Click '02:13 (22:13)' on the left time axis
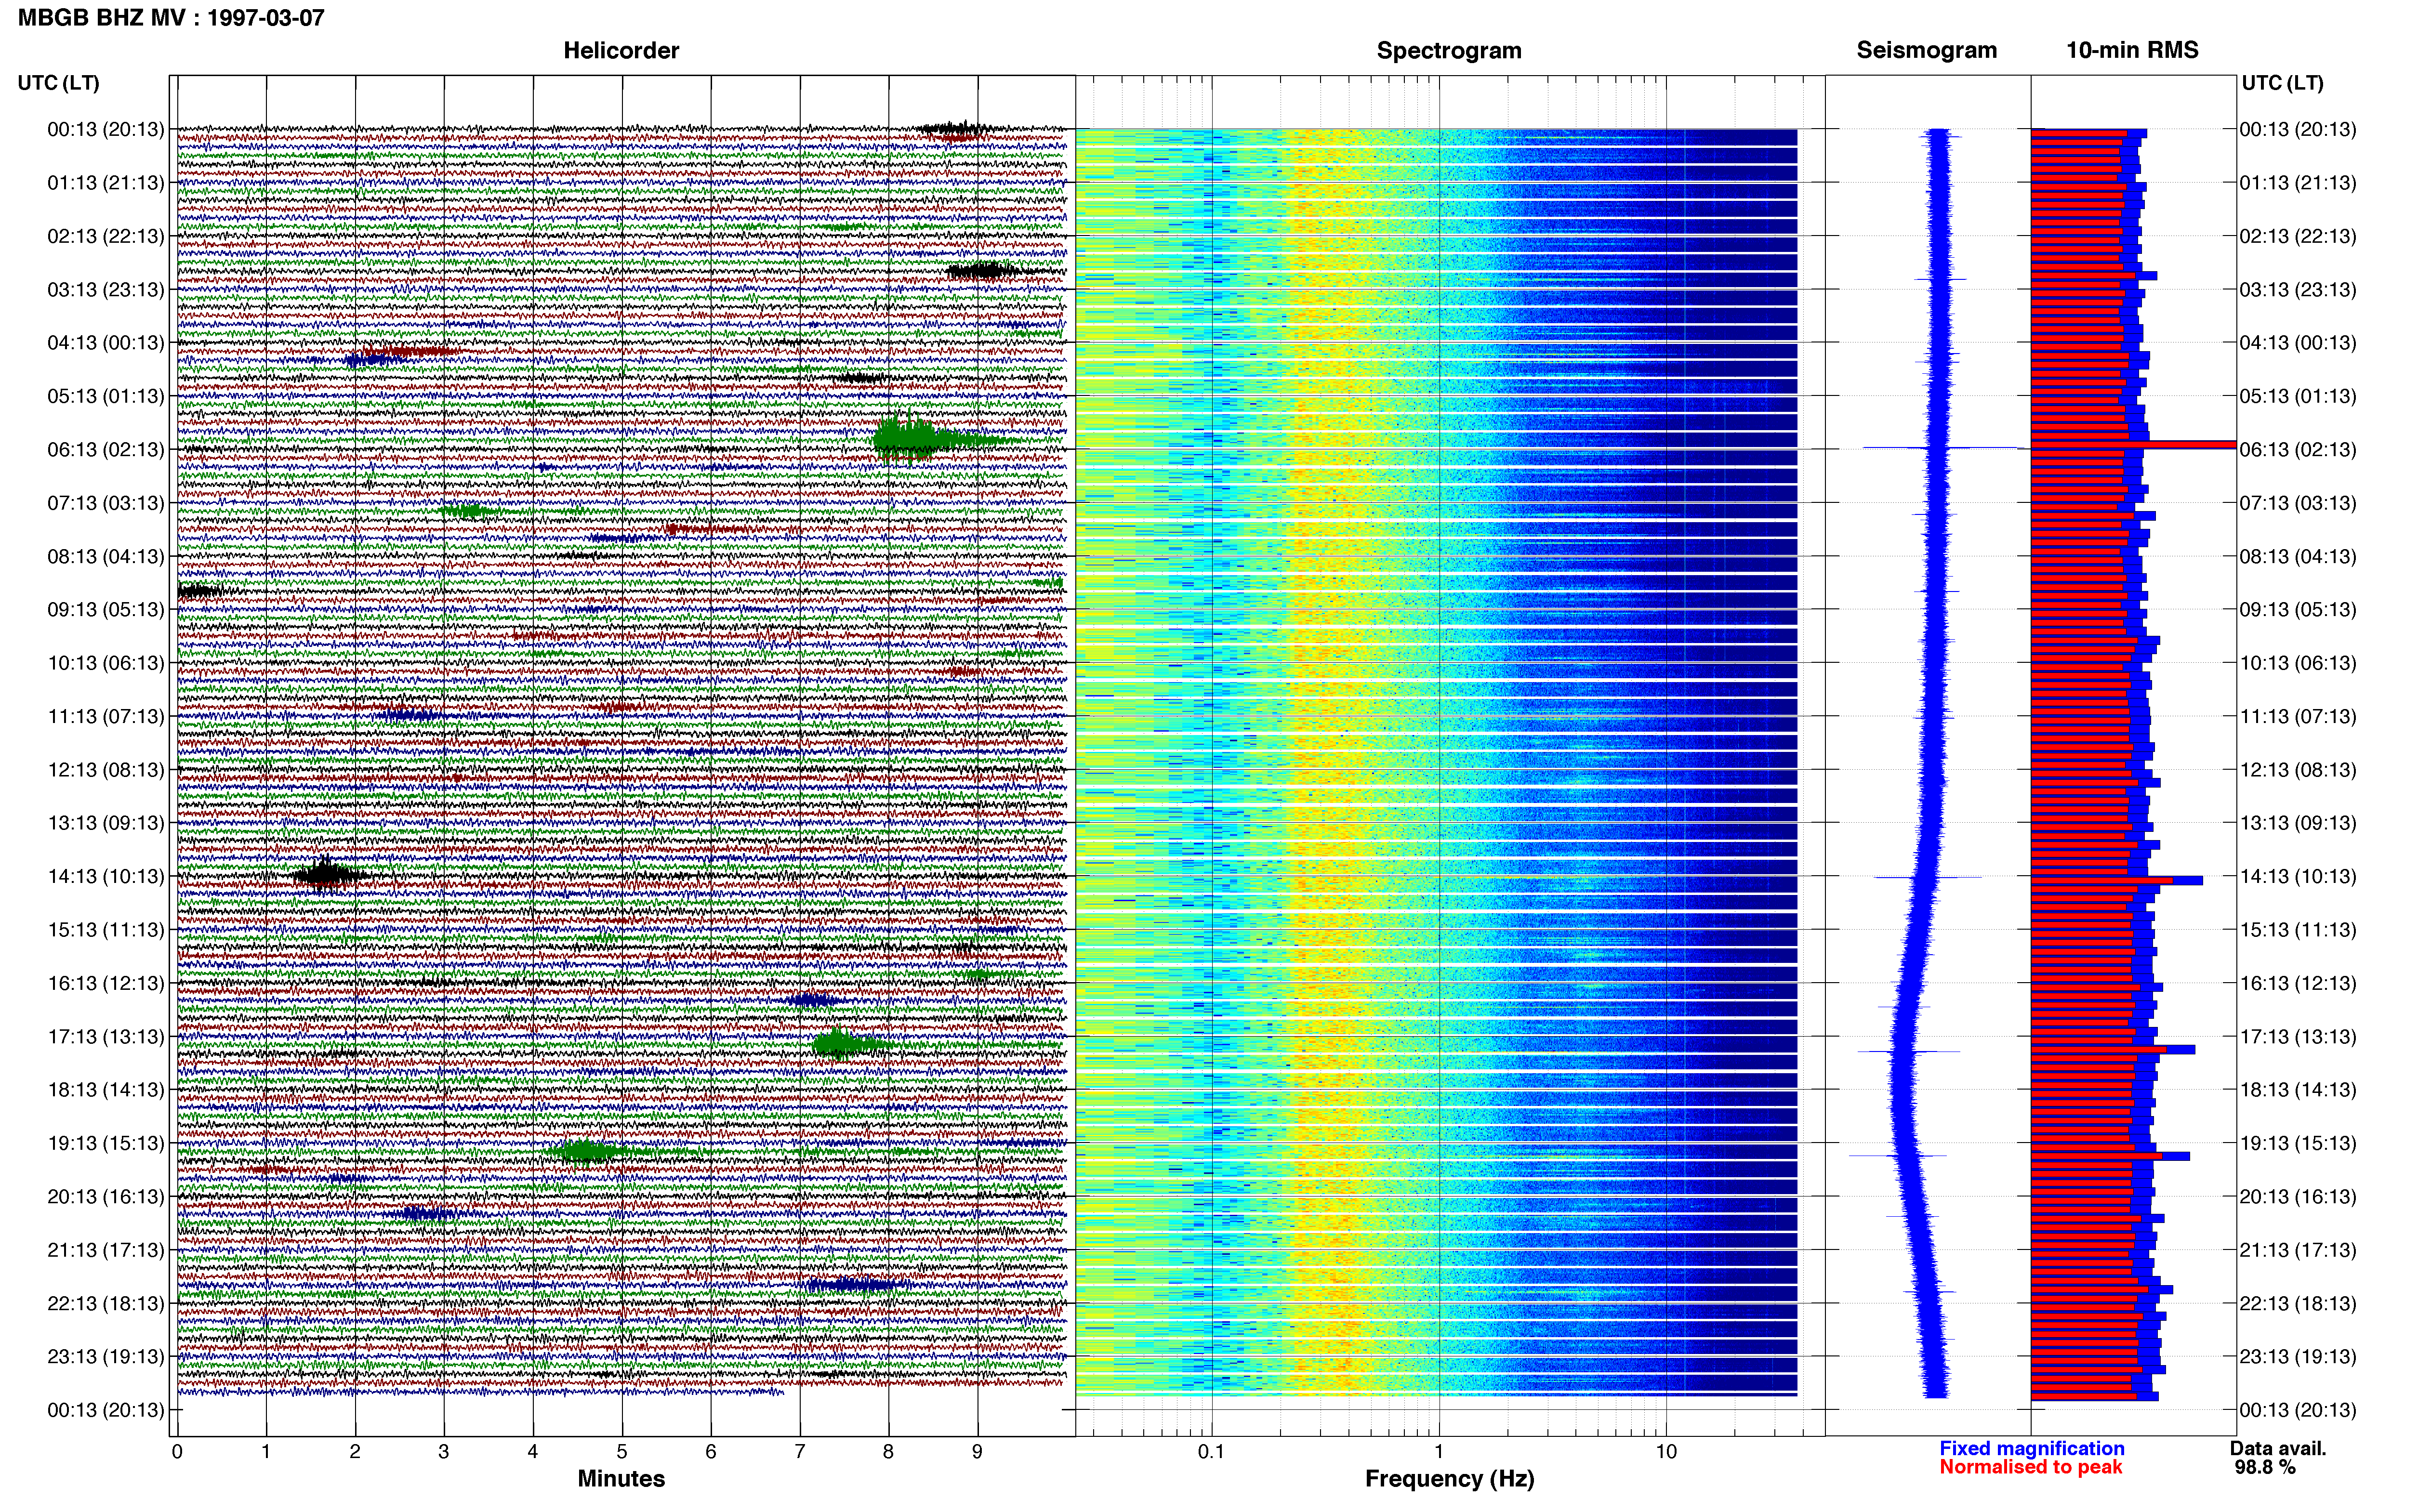Screen dimensions: 2418x1512 tap(106, 236)
